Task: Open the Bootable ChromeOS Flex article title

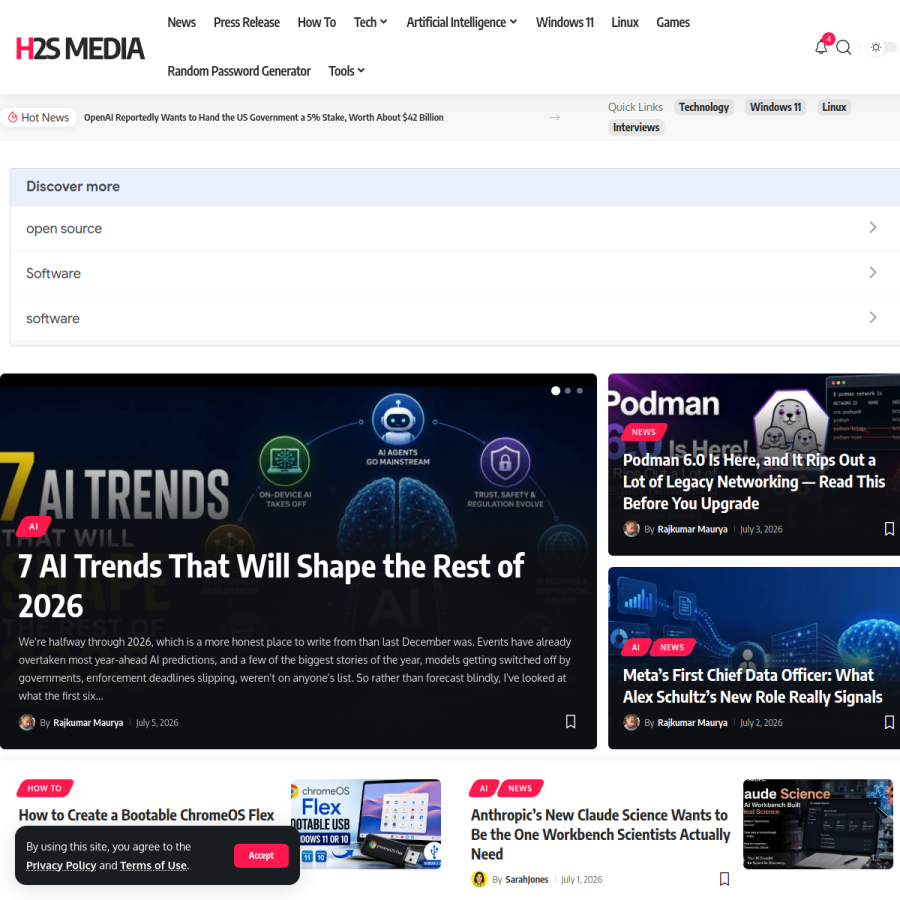Action: click(x=146, y=815)
